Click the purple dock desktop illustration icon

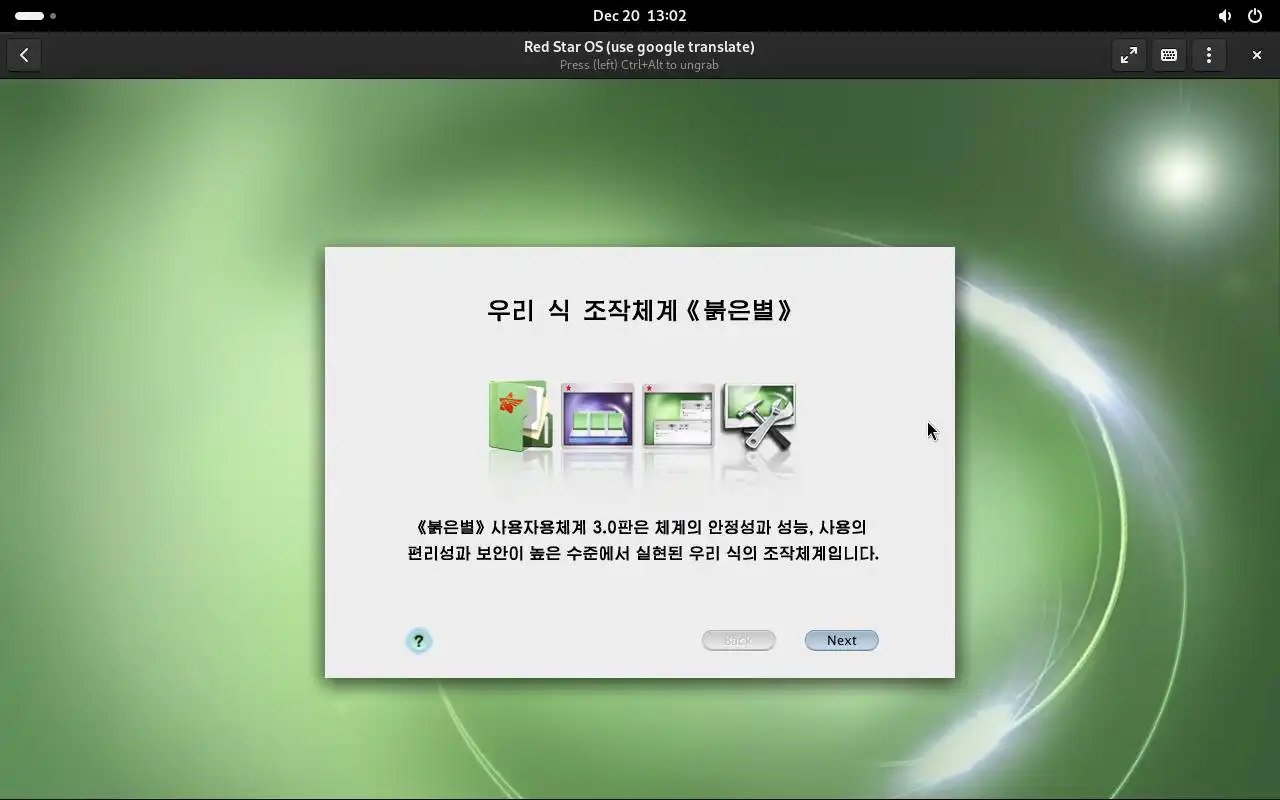coord(598,416)
